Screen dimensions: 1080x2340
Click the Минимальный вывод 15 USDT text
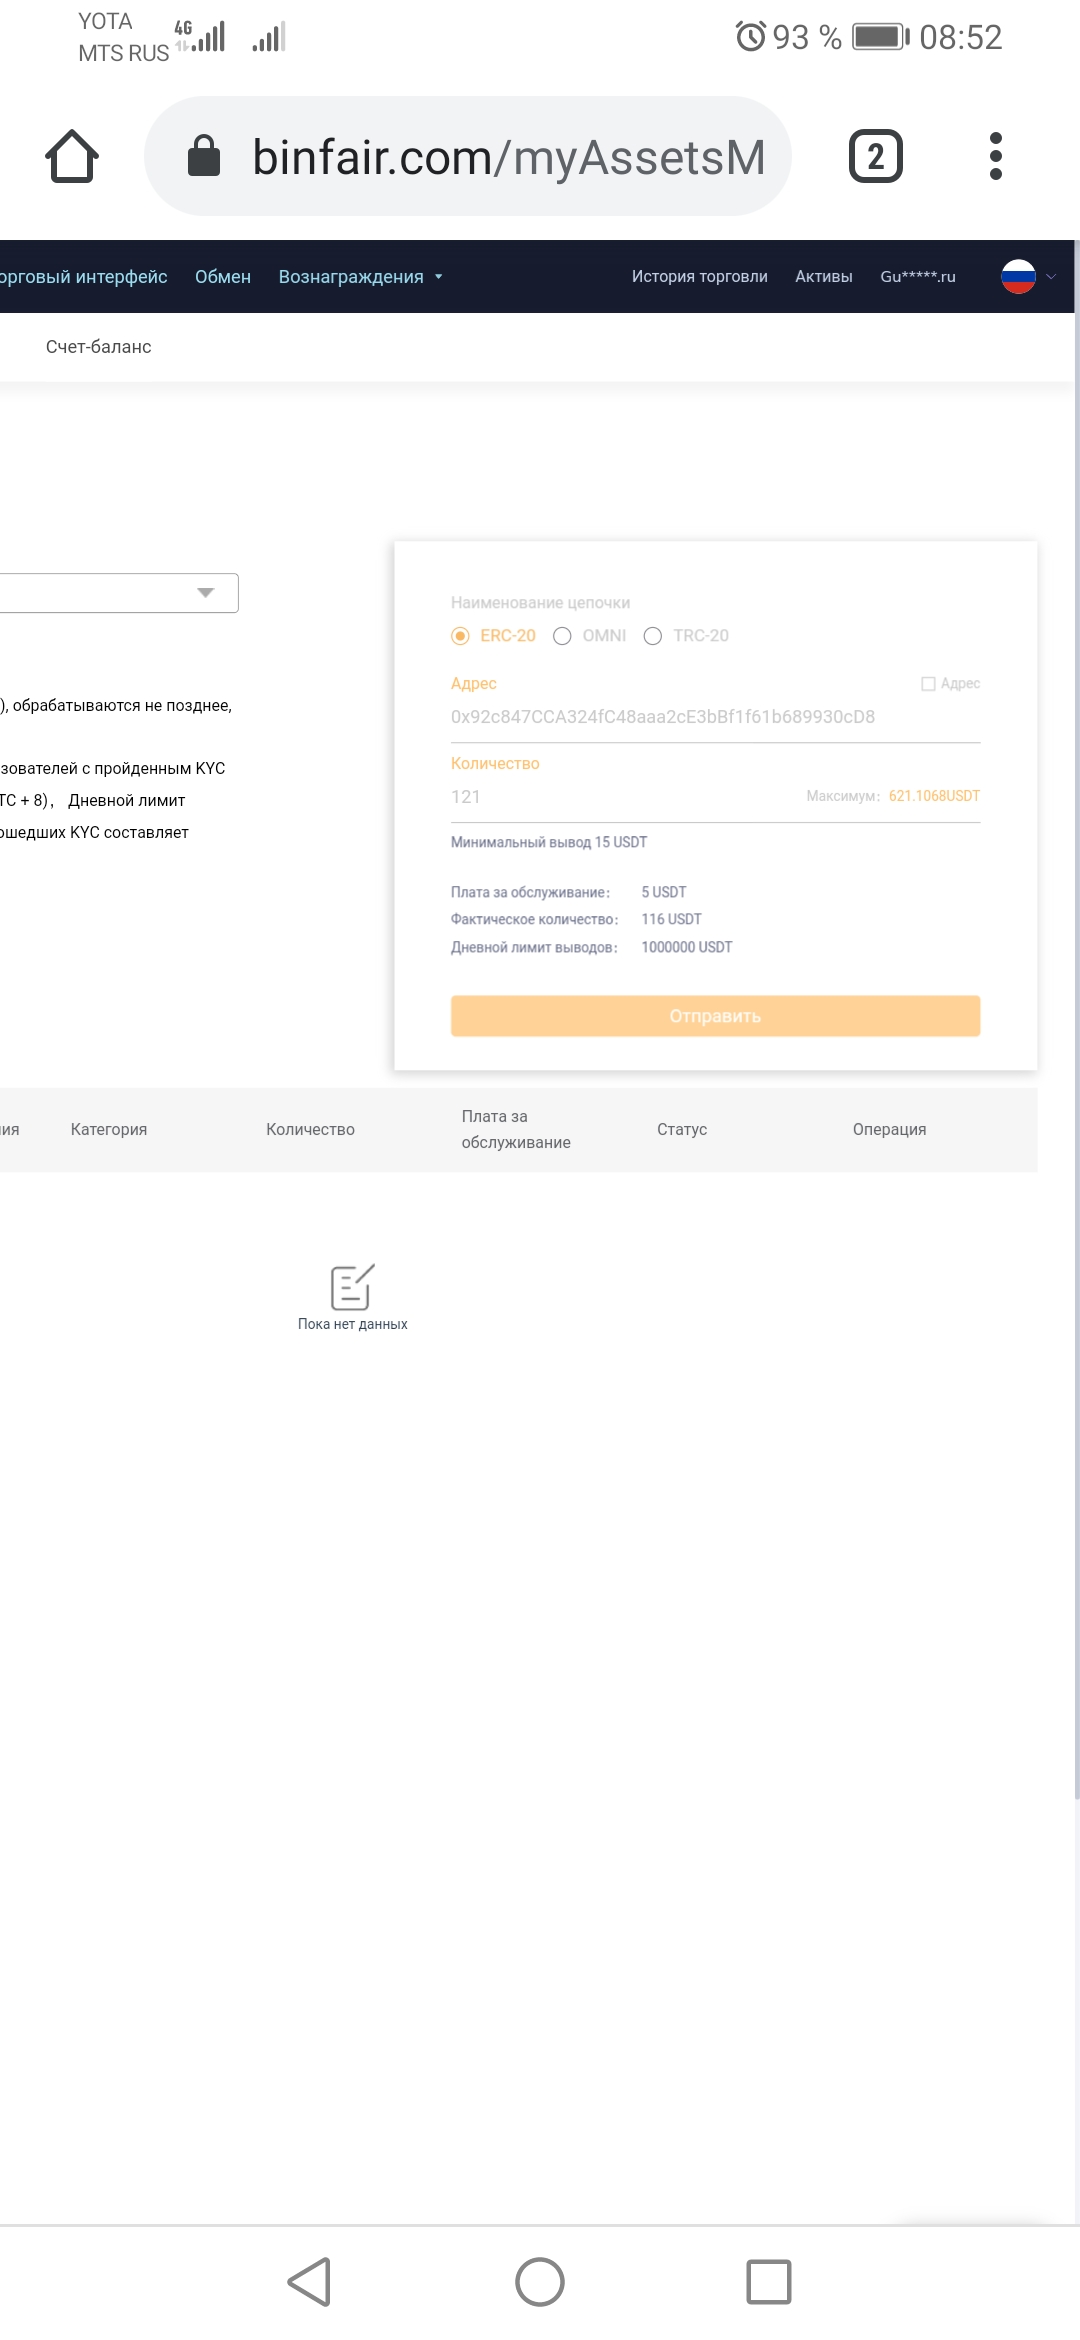[549, 842]
